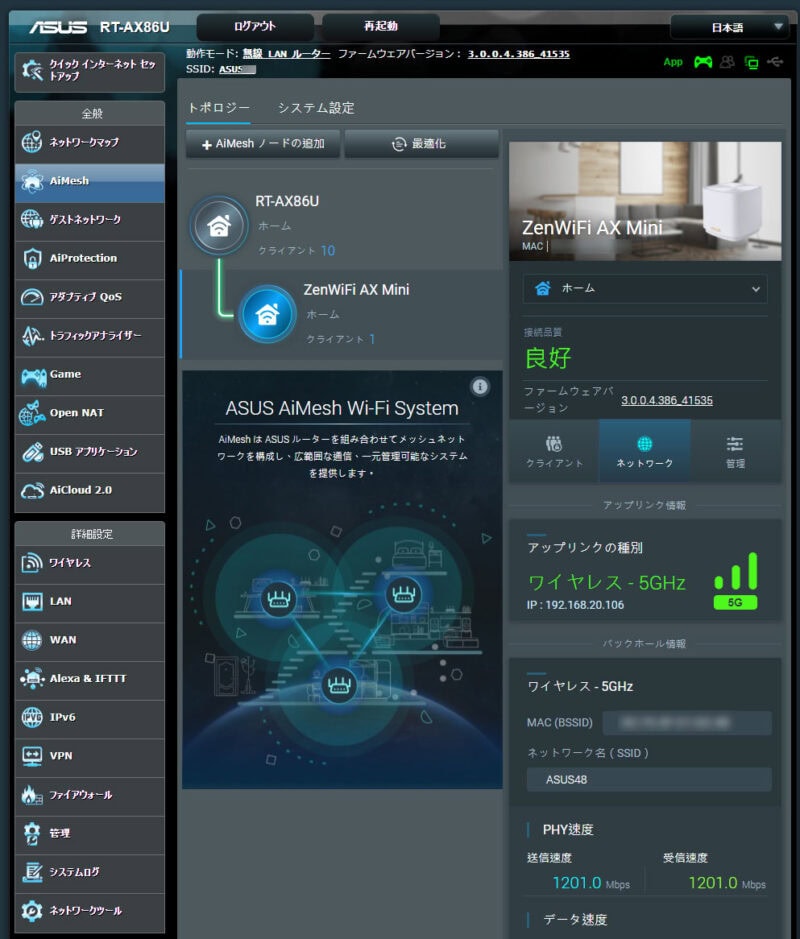The height and width of the screenshot is (939, 800).
Task: Select the ZenWiFi AX Mini node icon
Action: [267, 314]
